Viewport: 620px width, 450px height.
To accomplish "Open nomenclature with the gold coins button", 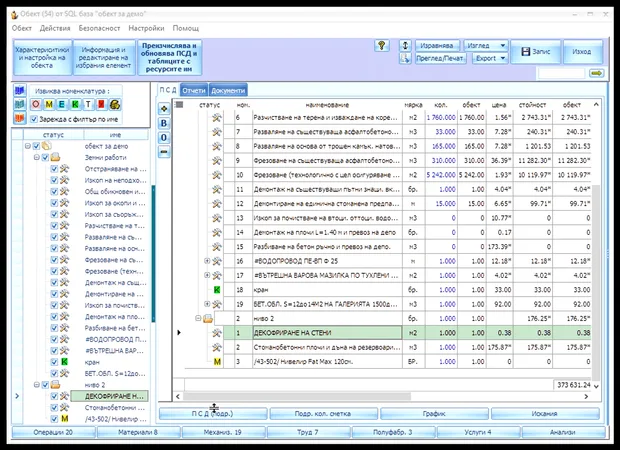I will pyautogui.click(x=115, y=104).
